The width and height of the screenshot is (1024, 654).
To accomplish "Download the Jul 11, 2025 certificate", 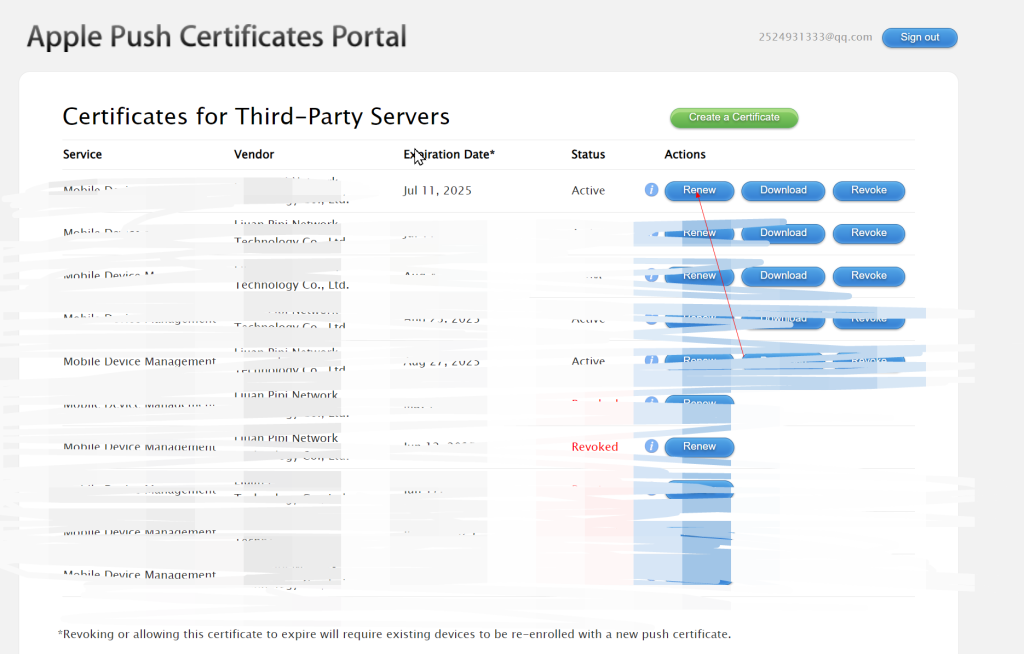I will (783, 190).
